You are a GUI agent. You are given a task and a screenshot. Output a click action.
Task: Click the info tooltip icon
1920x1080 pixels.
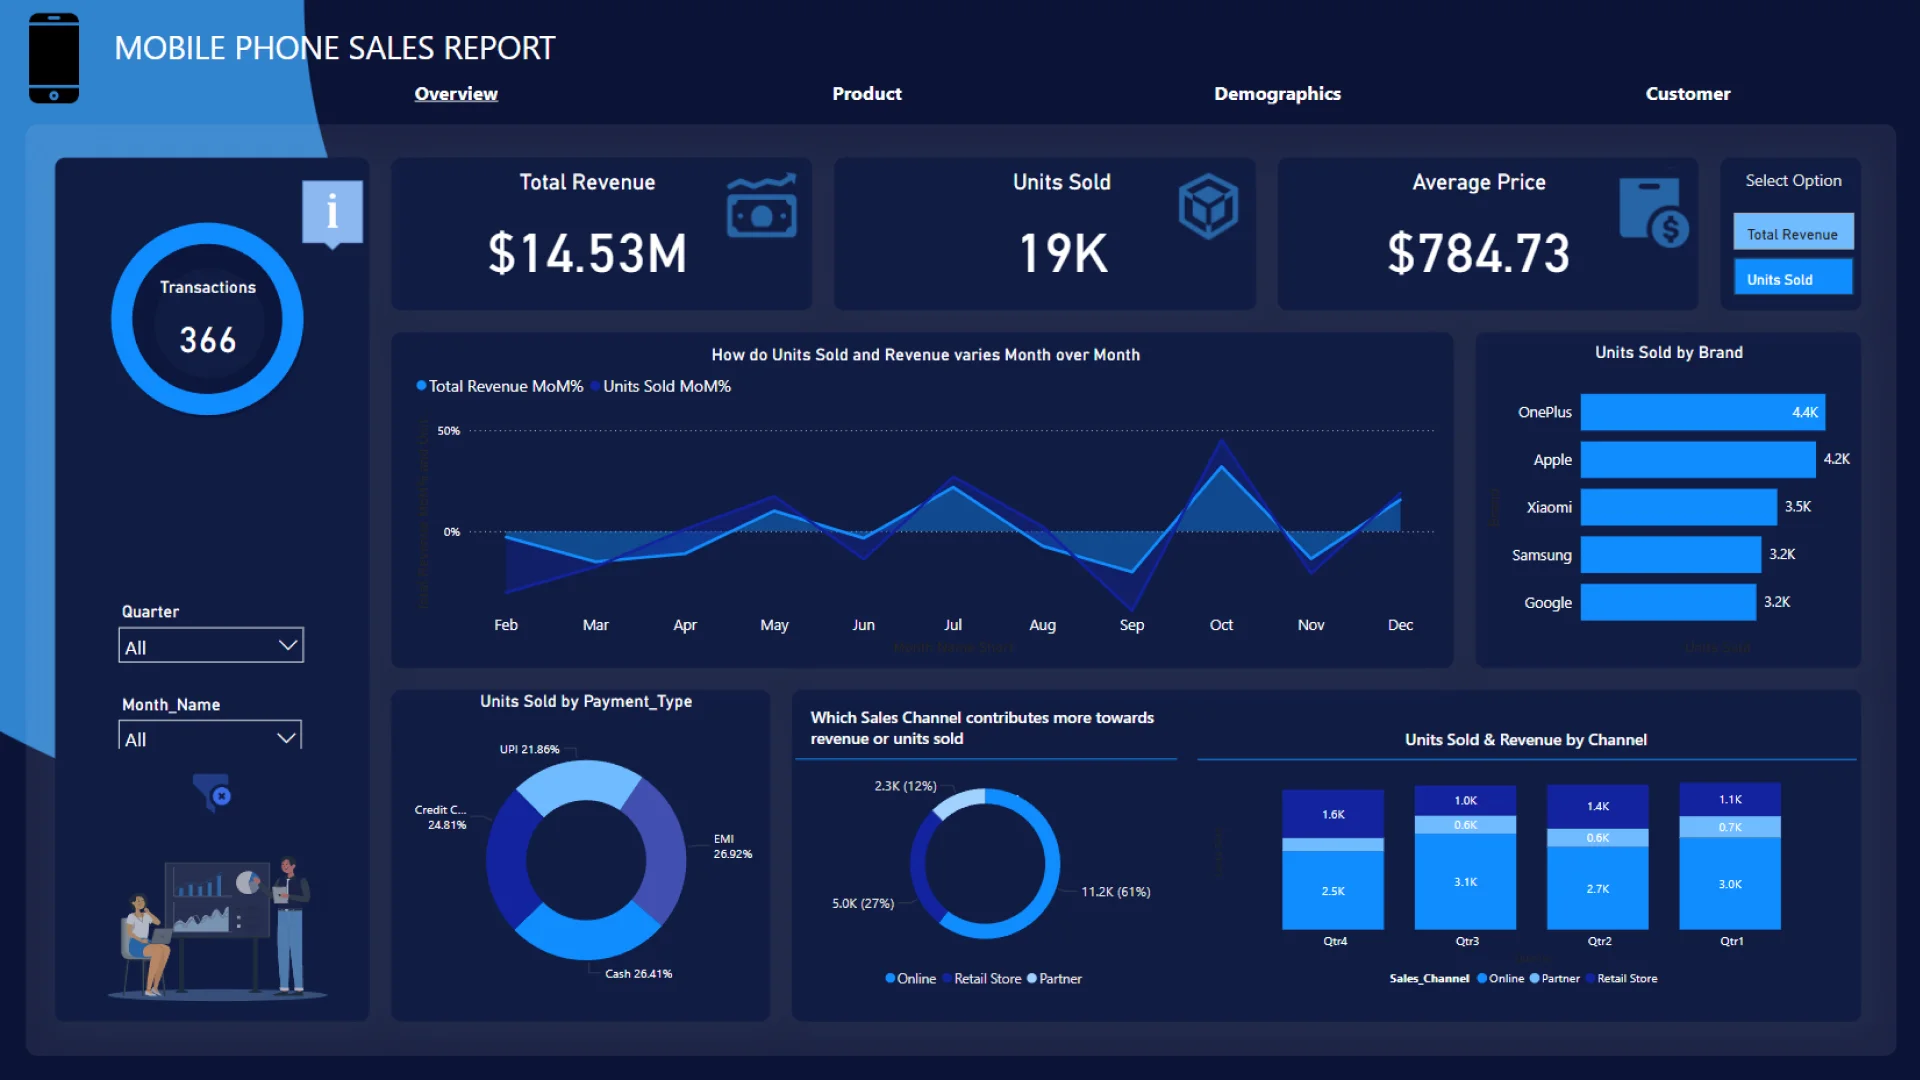[x=332, y=212]
